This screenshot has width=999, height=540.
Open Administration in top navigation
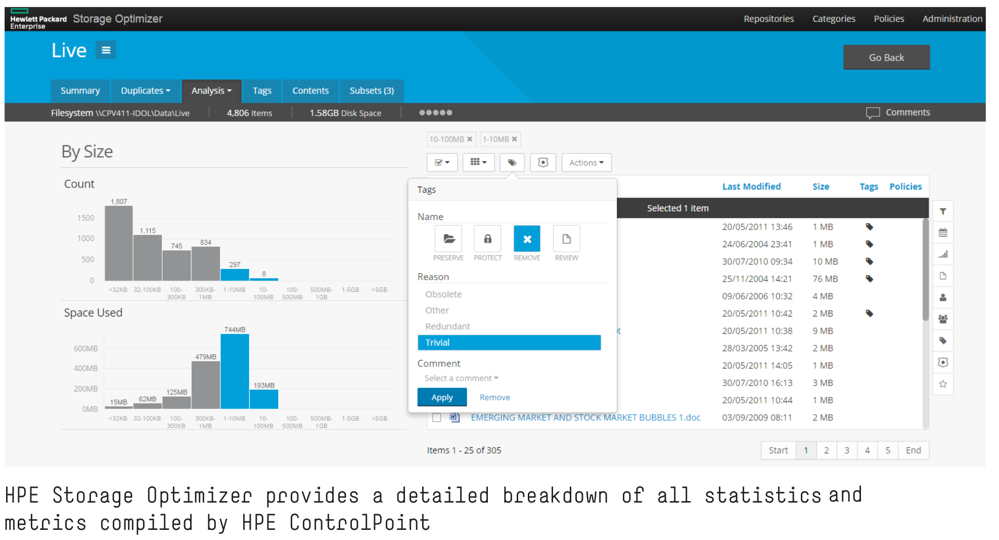(x=952, y=18)
